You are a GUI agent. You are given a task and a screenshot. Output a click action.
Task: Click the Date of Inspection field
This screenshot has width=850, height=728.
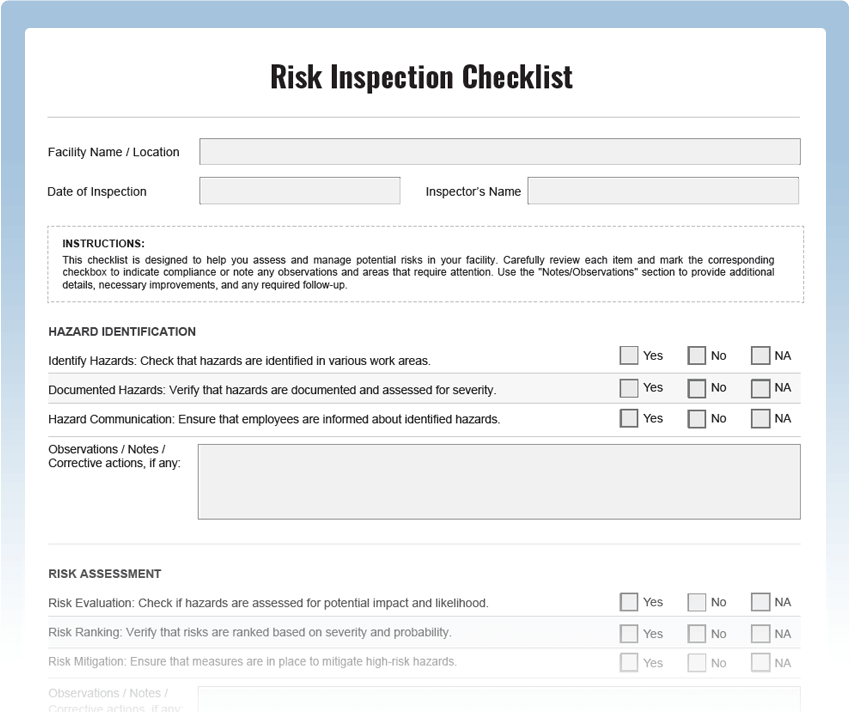[300, 191]
